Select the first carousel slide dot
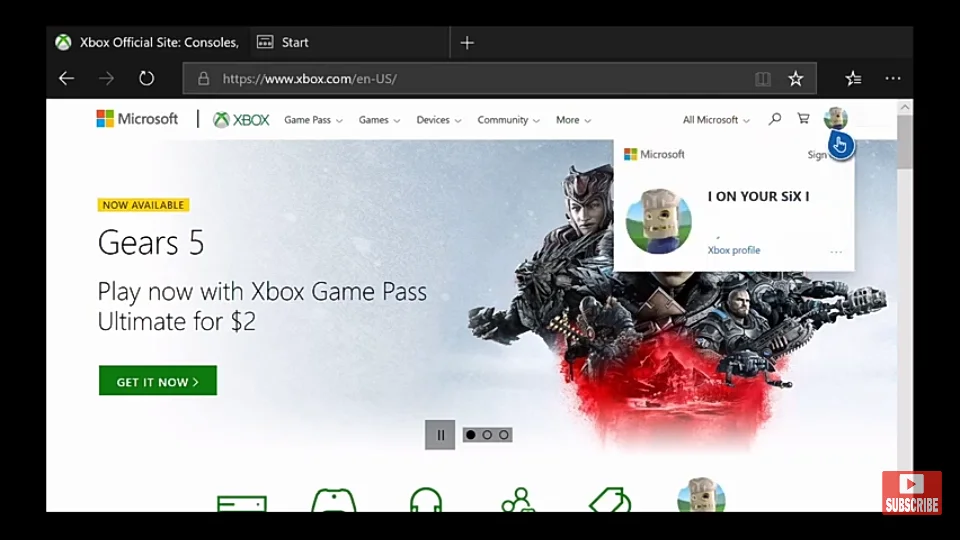This screenshot has width=960, height=540. tap(470, 435)
